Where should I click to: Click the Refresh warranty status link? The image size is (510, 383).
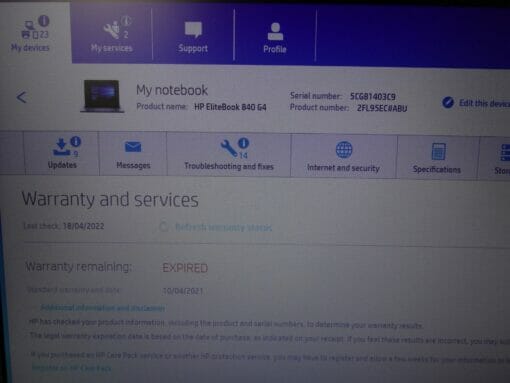pos(223,228)
